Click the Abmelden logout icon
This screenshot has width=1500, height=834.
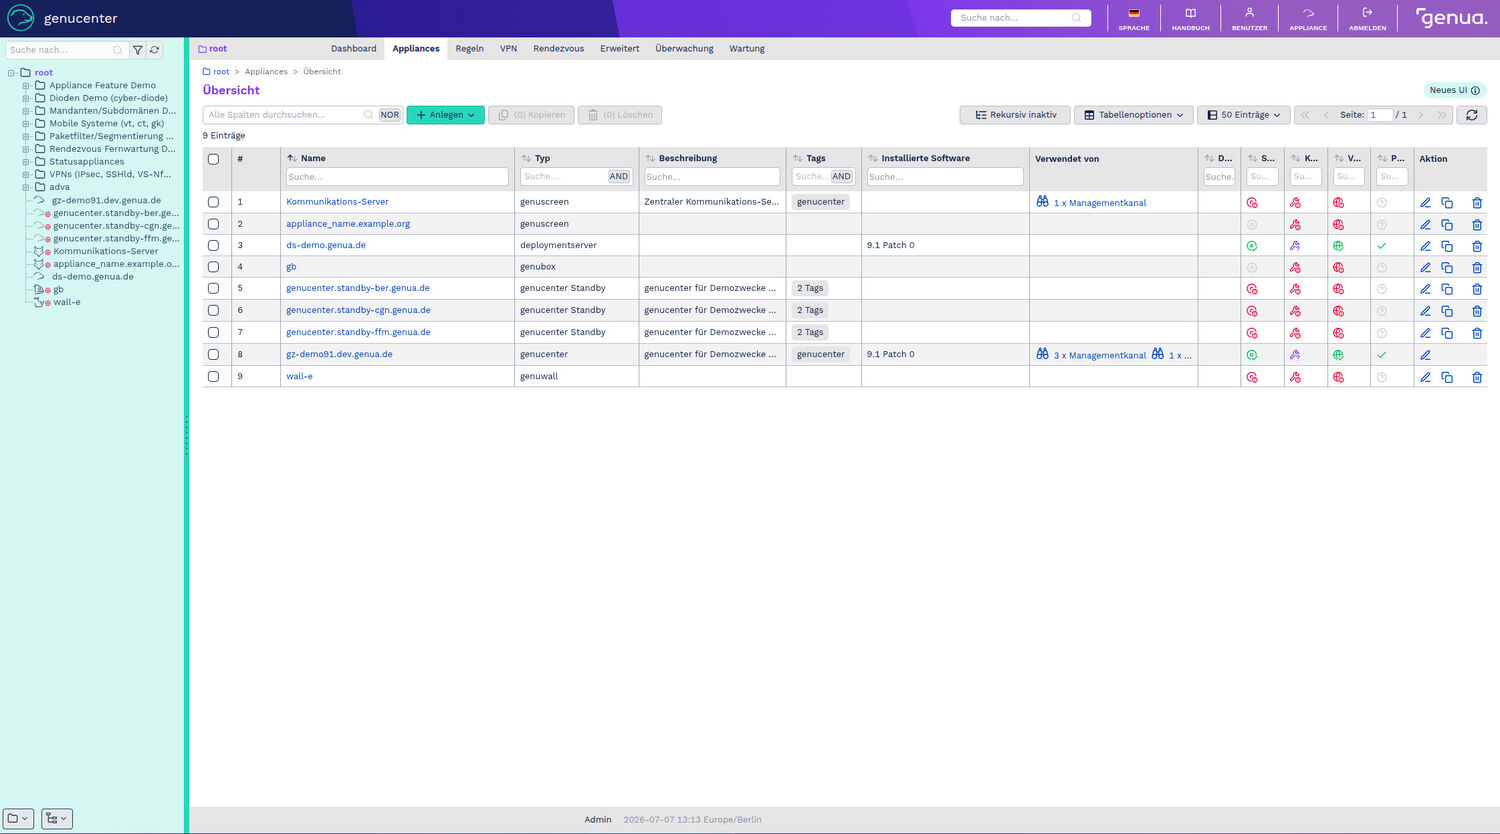(1367, 13)
